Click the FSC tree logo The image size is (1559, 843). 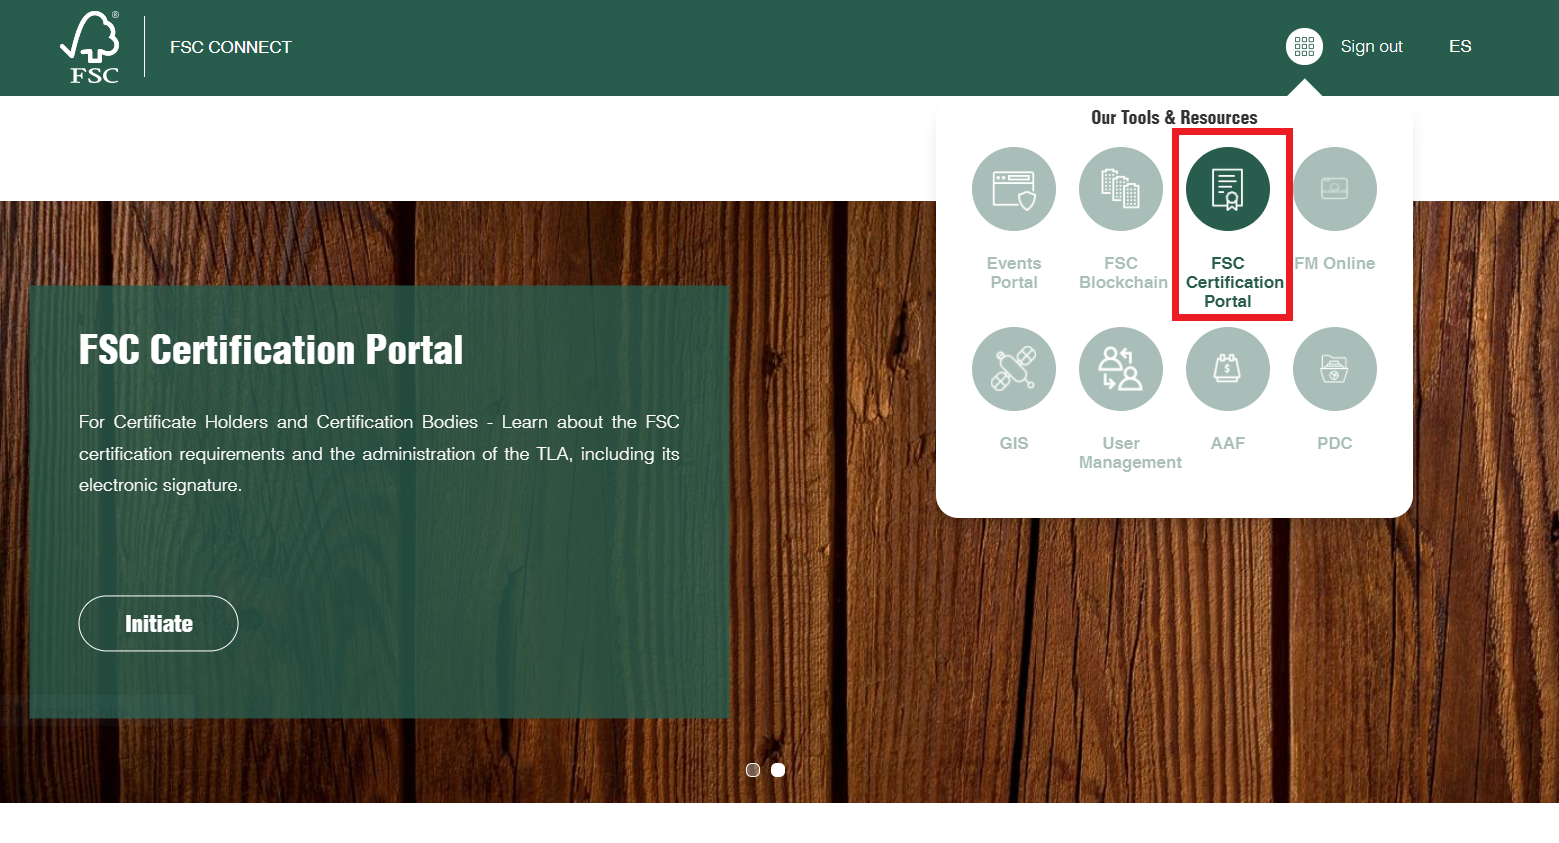click(92, 47)
